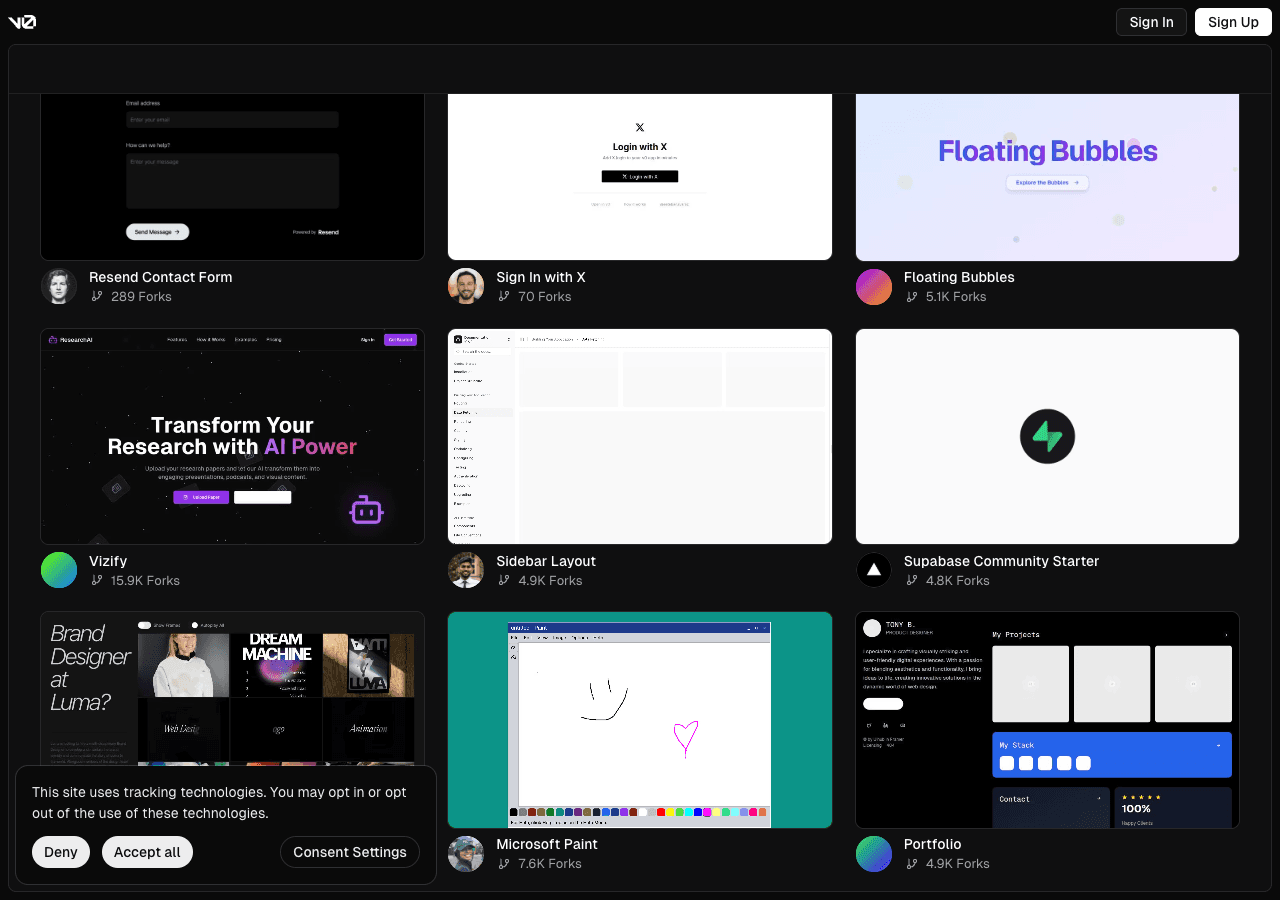Pick the red swatch in the Paint palette
The height and width of the screenshot is (900, 1280).
661,812
